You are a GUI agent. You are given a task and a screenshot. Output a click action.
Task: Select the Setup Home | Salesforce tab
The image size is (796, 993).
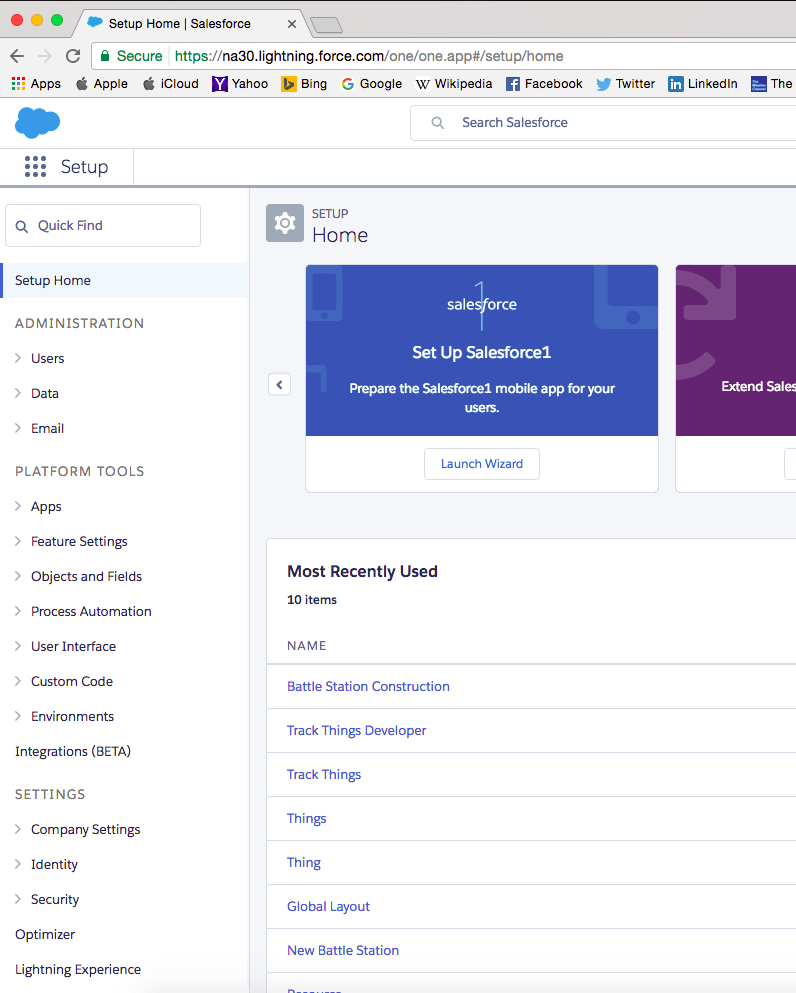click(190, 24)
